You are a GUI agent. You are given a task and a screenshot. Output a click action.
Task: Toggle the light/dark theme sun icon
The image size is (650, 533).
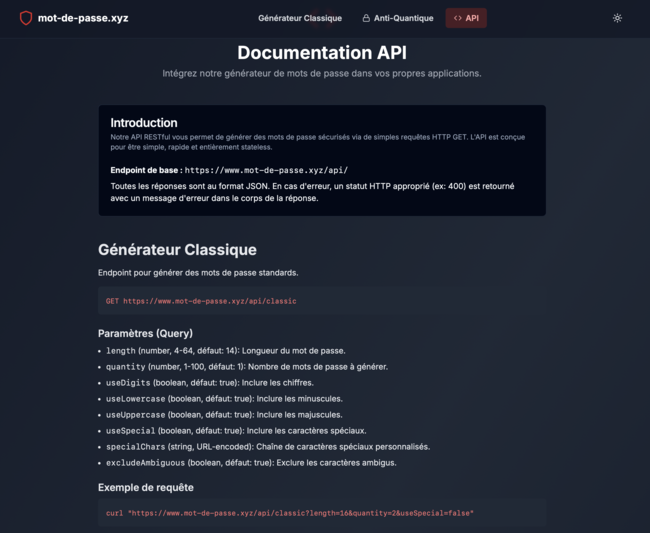click(617, 18)
